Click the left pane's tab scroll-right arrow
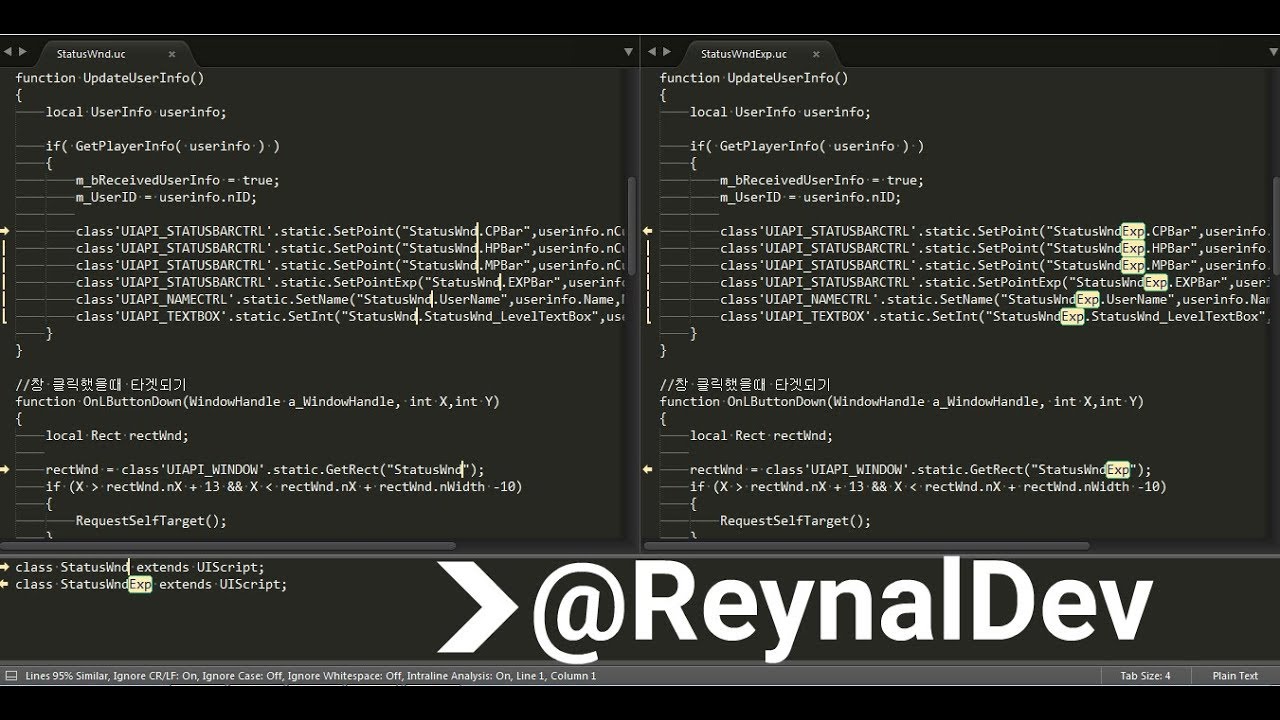Image resolution: width=1280 pixels, height=720 pixels. click(22, 51)
